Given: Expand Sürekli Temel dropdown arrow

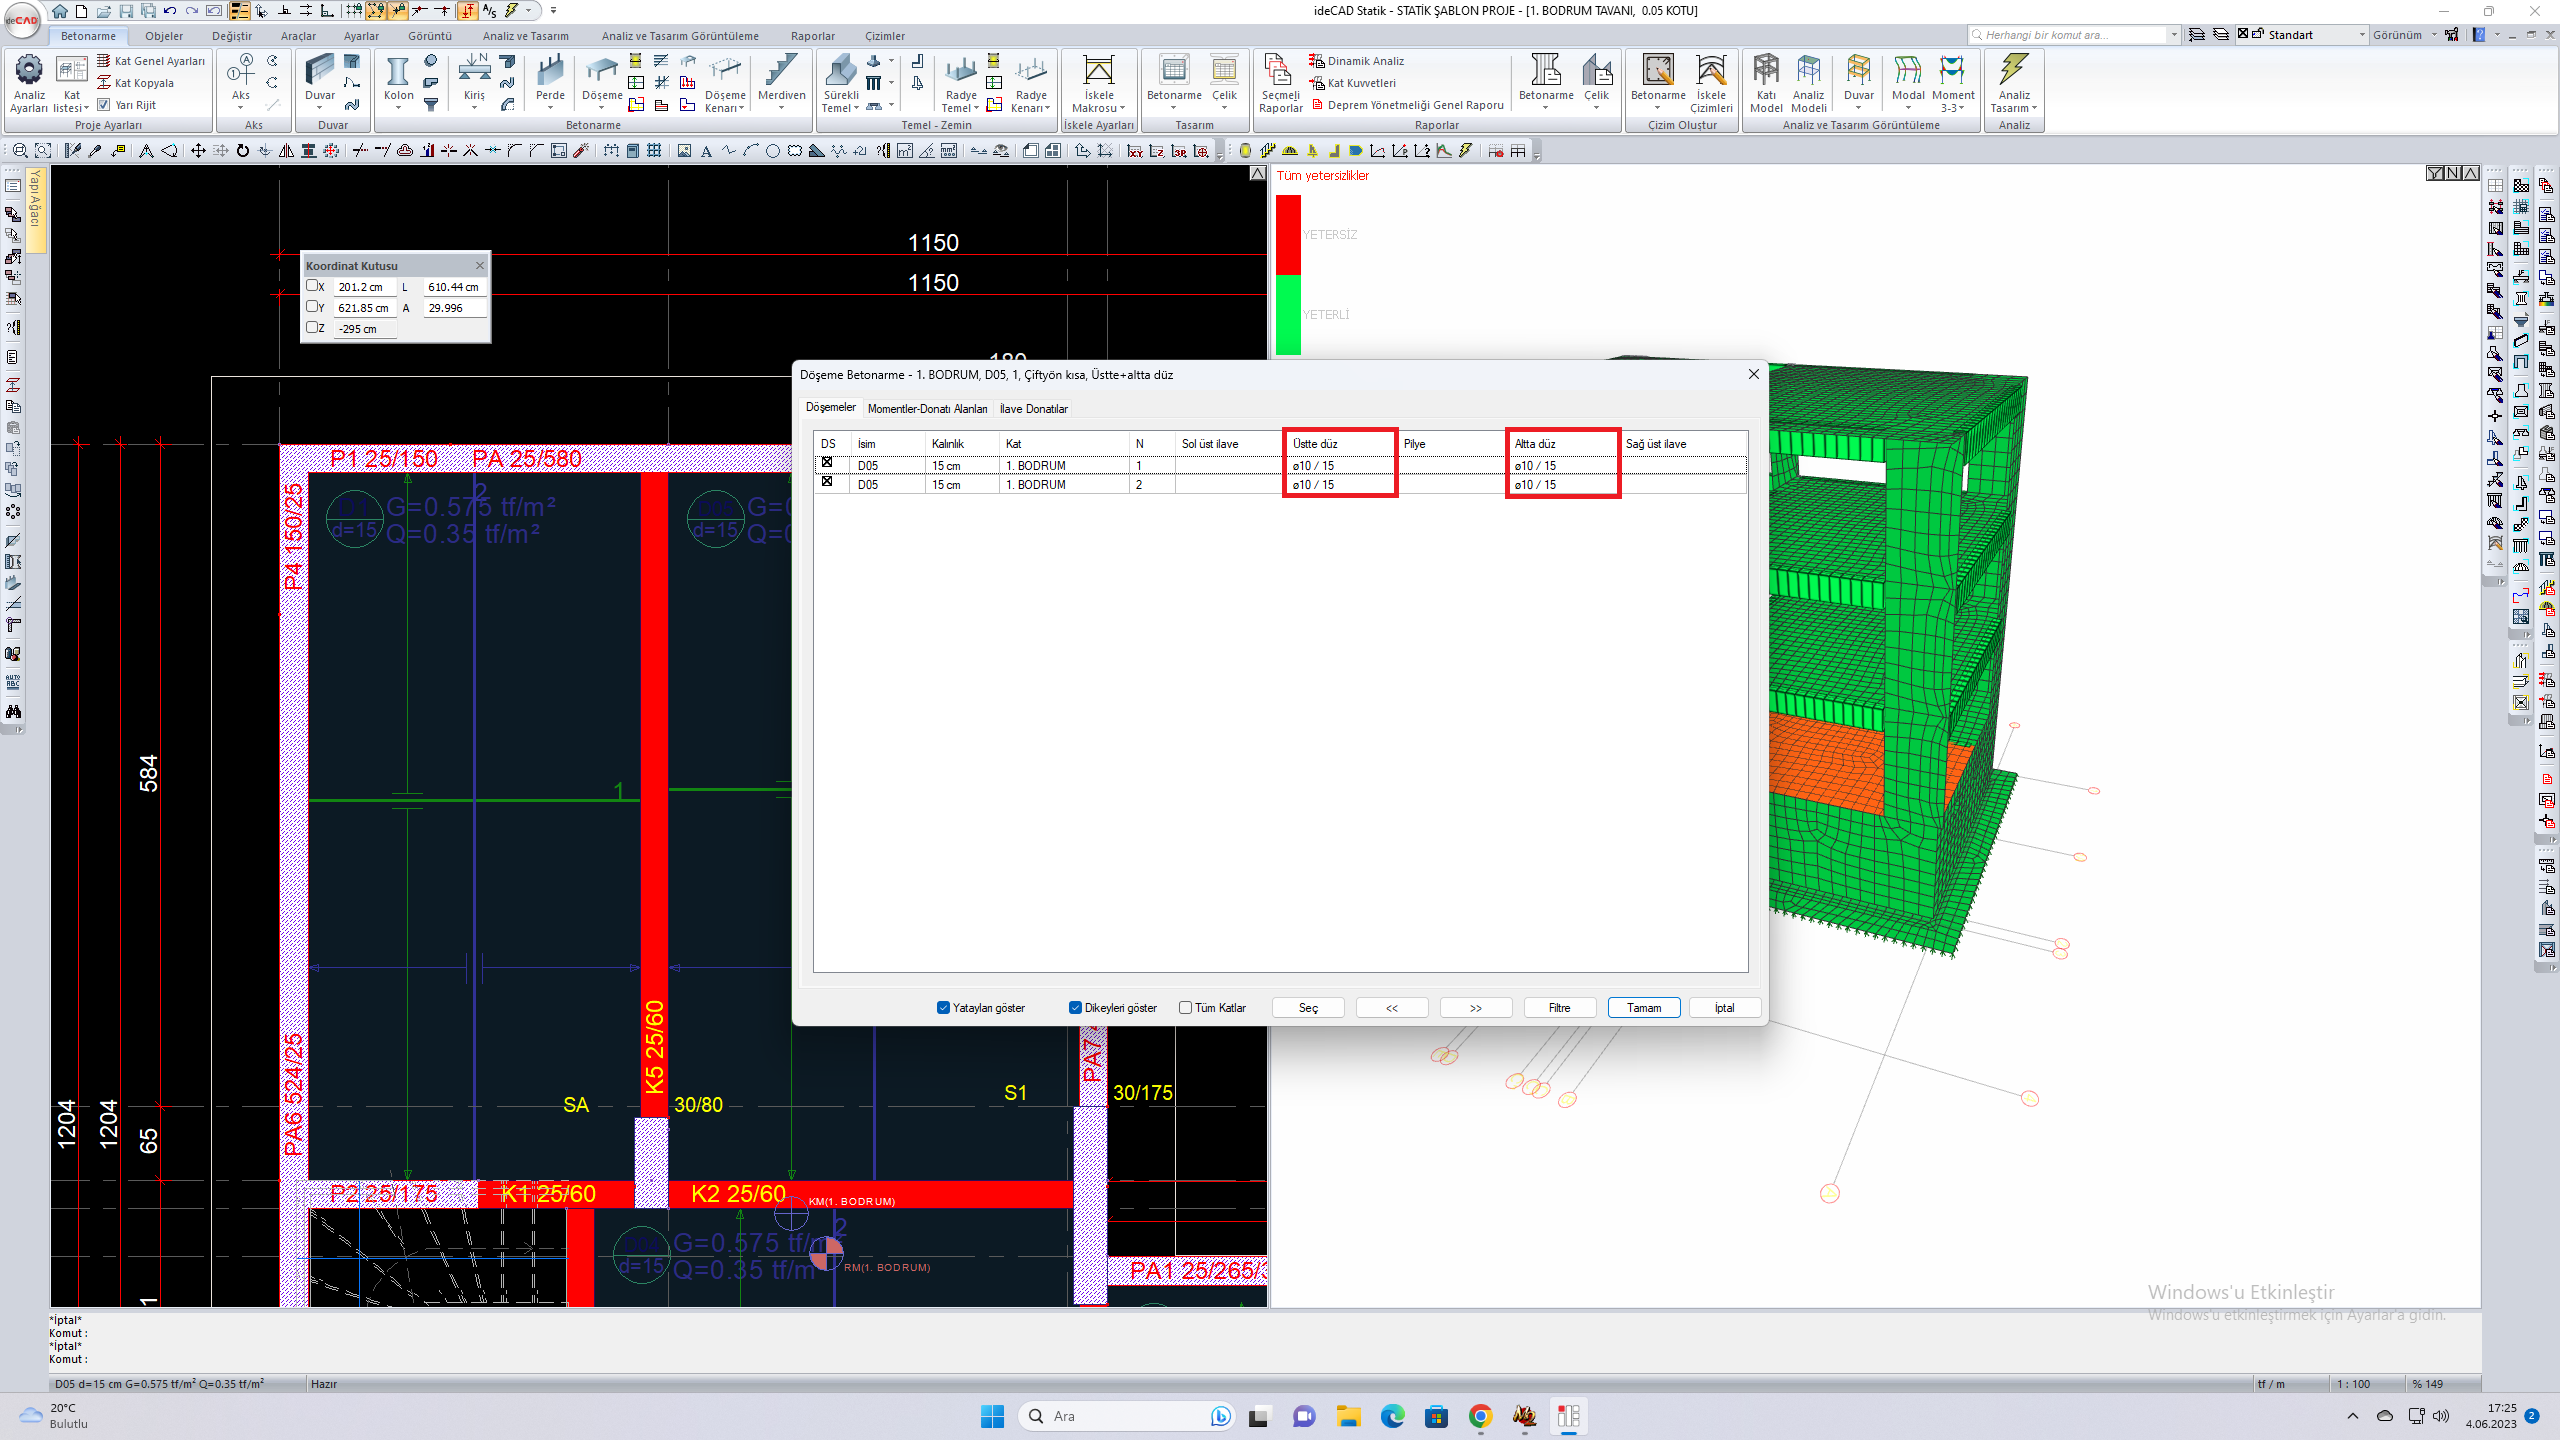Looking at the screenshot, I should (x=856, y=108).
